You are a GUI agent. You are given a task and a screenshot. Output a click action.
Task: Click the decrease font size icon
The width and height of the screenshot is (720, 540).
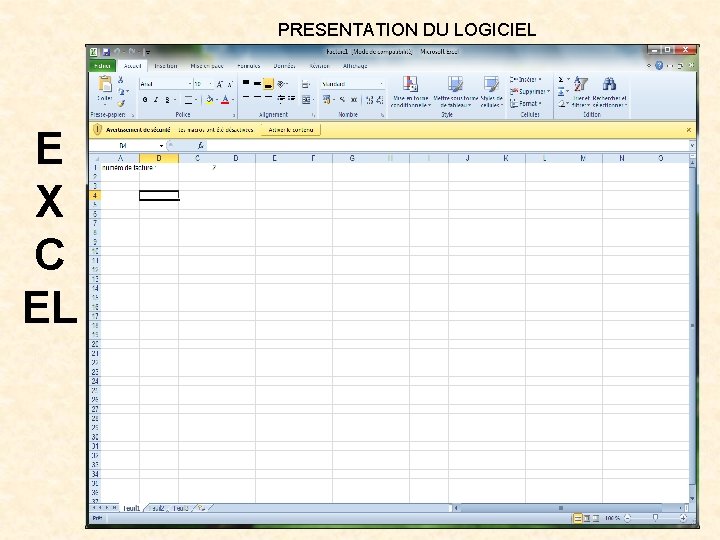[230, 84]
